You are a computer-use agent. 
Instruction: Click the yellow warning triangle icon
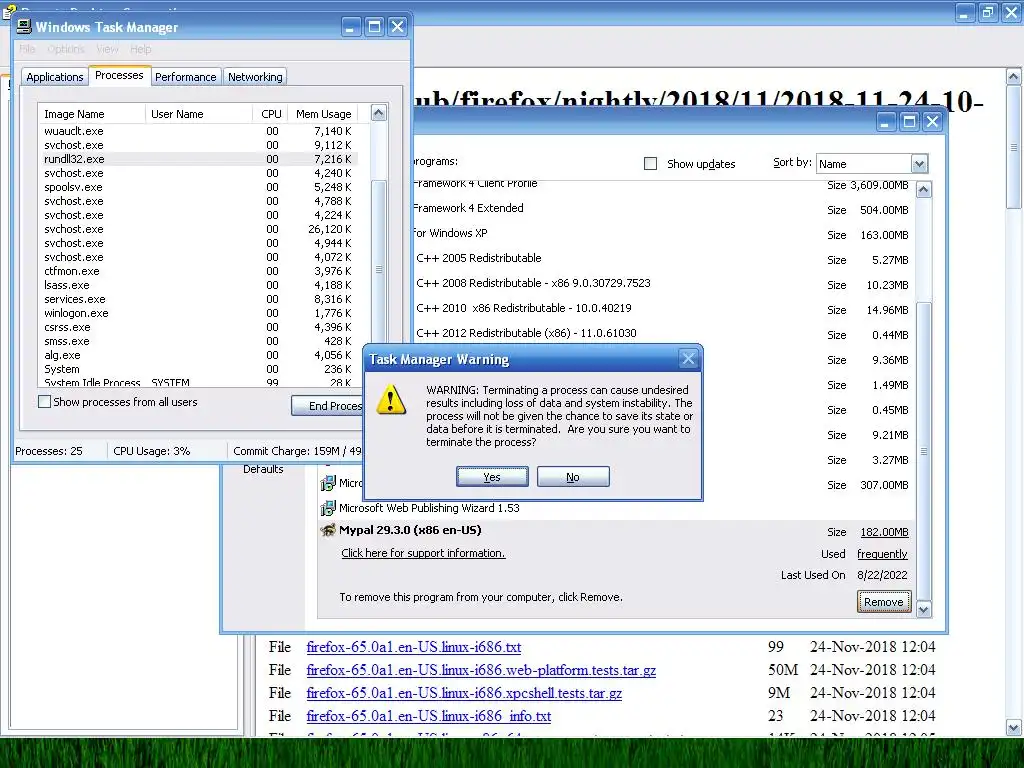coord(391,400)
